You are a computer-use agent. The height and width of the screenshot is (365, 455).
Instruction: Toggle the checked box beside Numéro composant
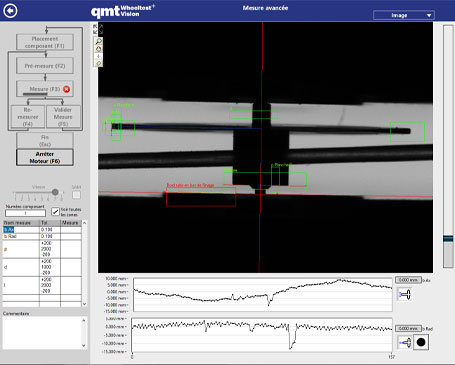pos(55,211)
